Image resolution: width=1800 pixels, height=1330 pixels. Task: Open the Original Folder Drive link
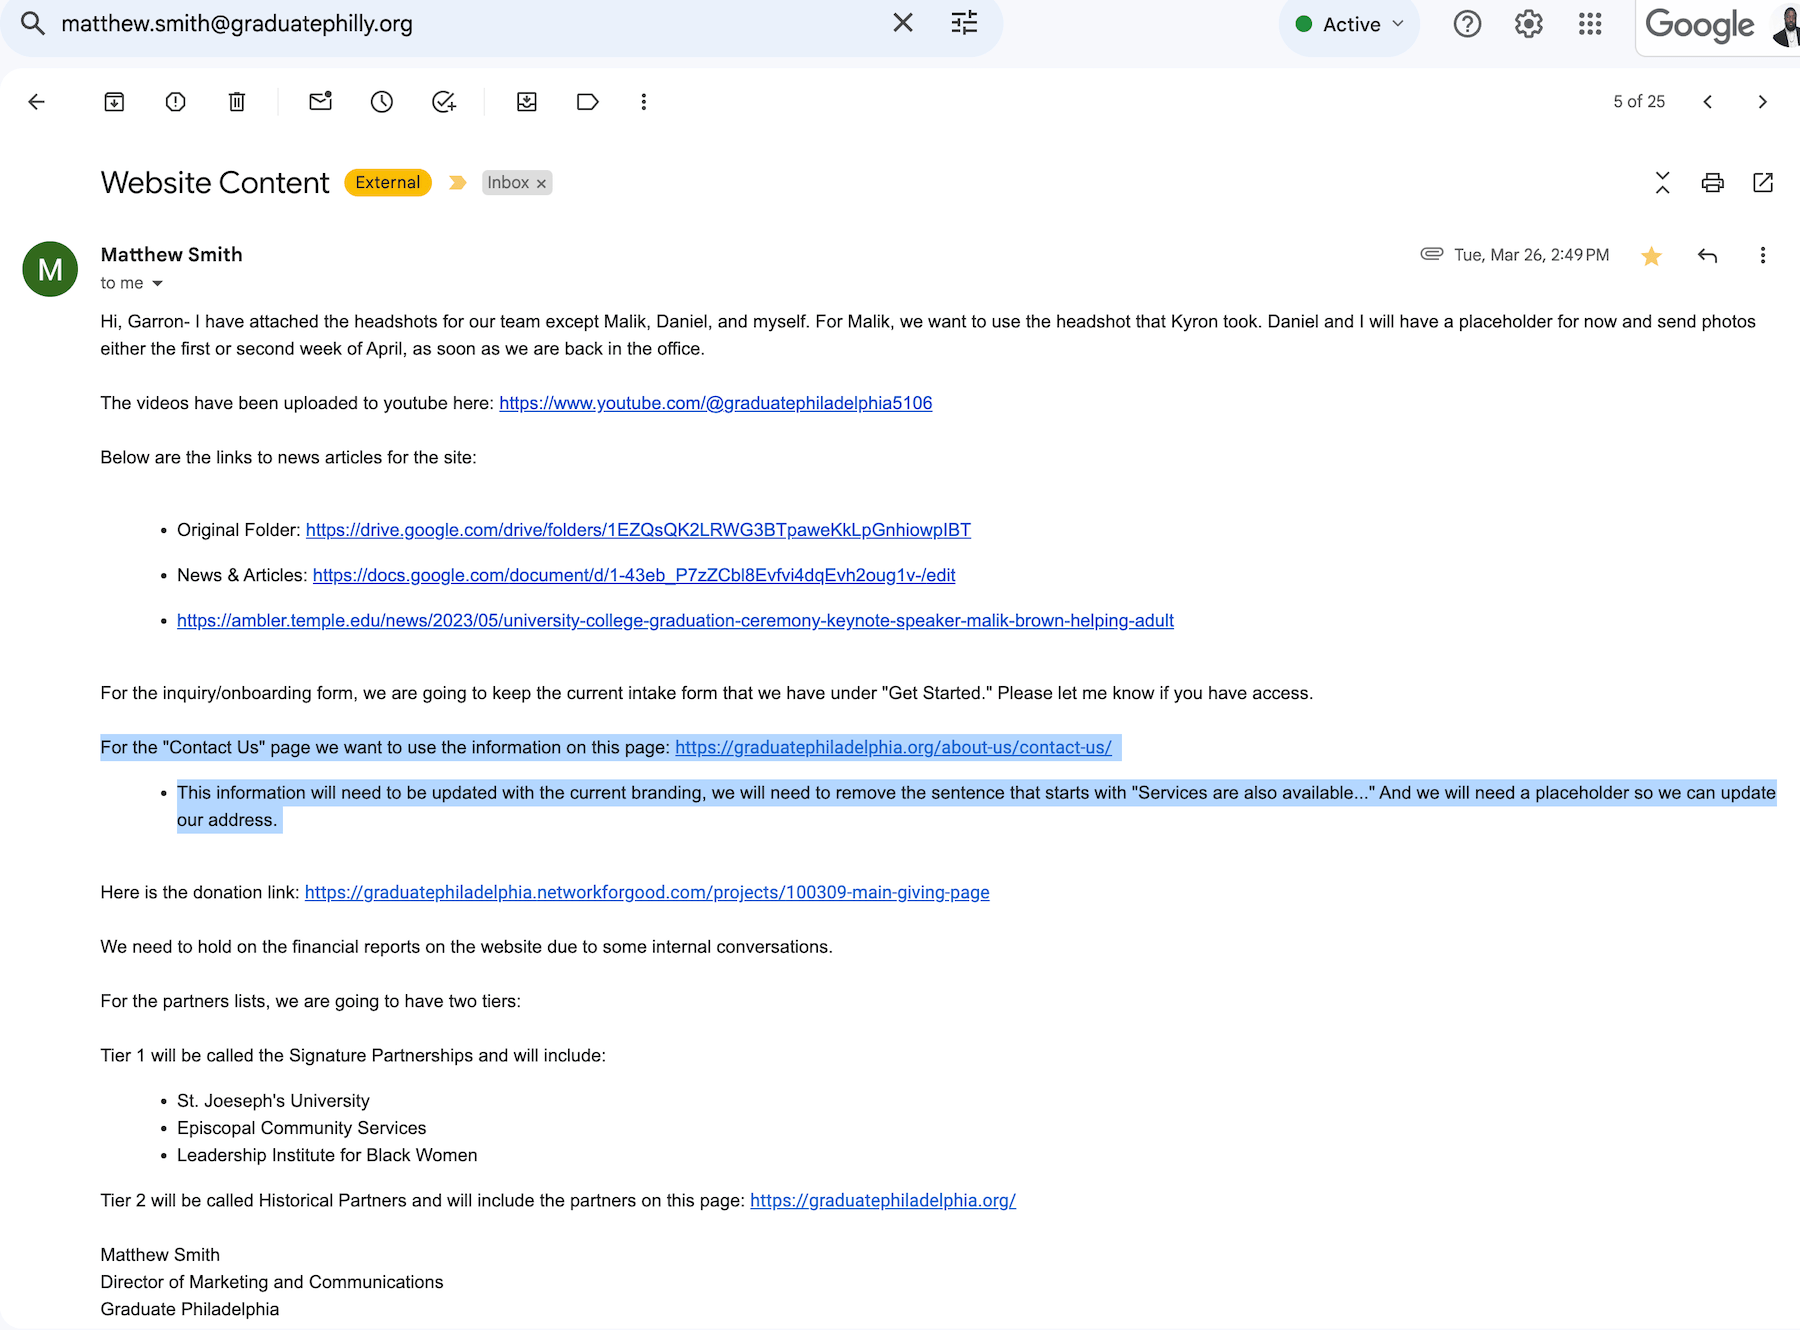tap(638, 530)
